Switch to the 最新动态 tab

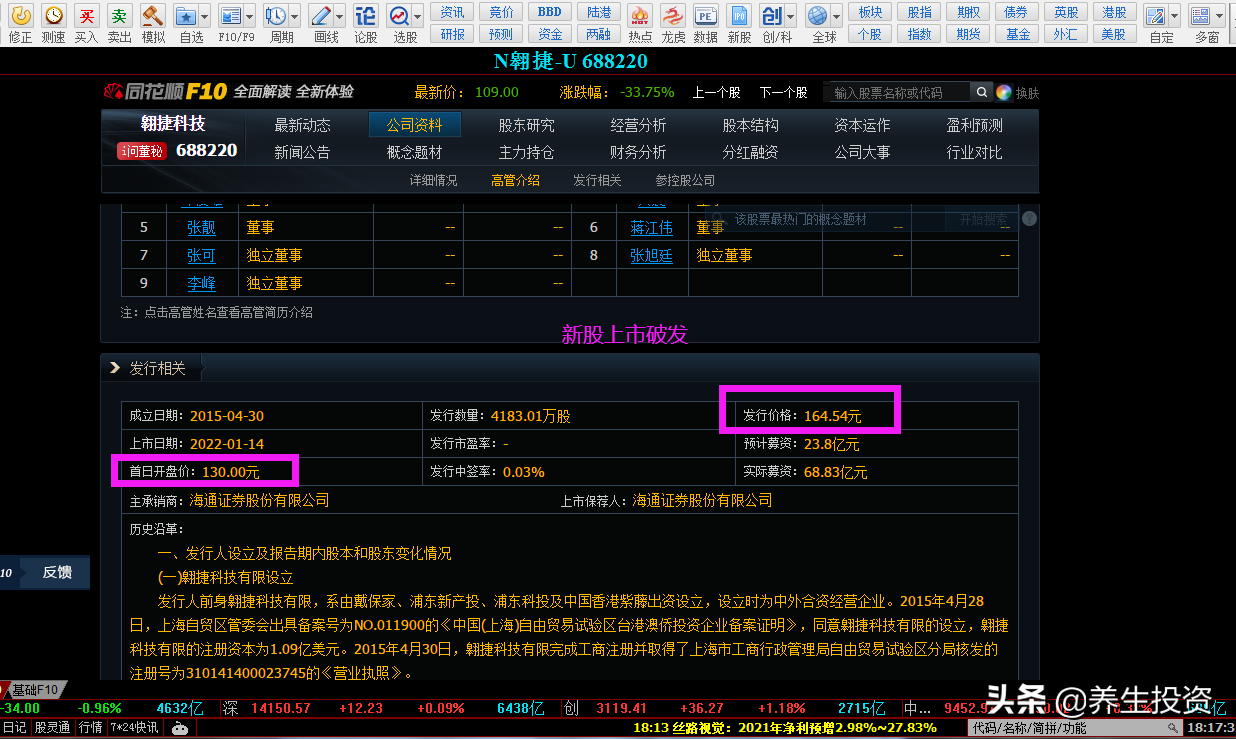pyautogui.click(x=302, y=125)
